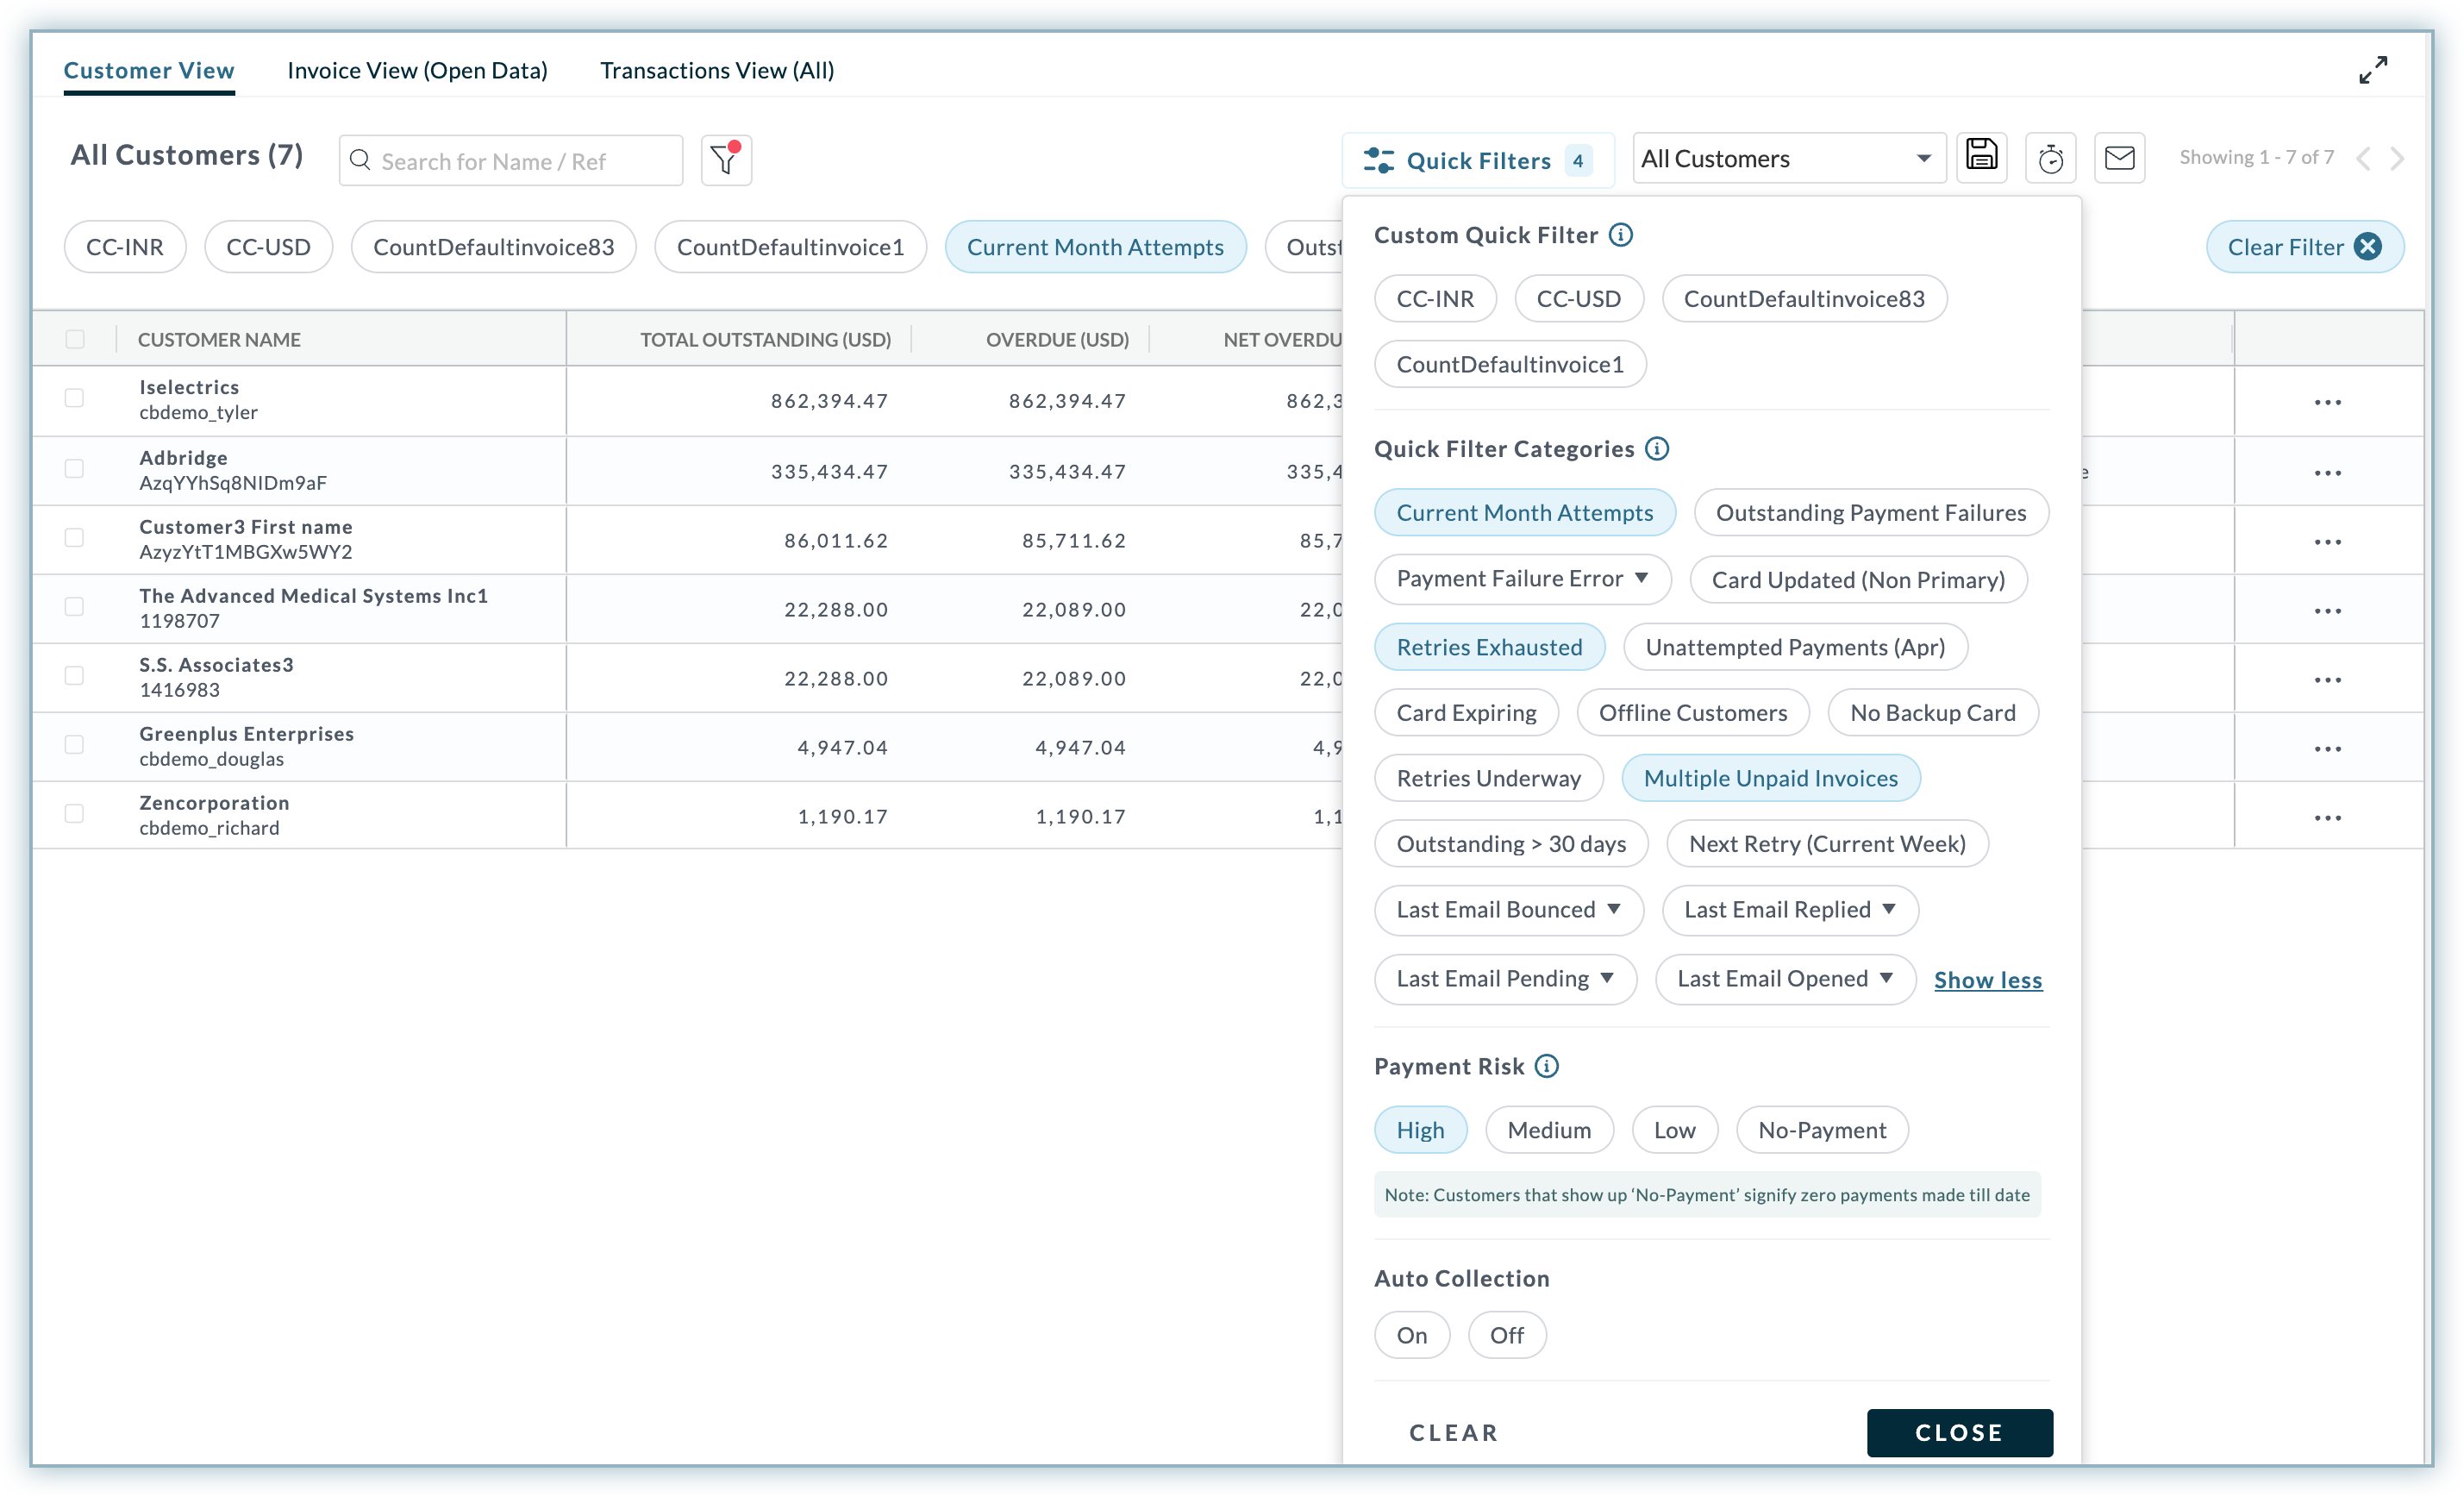Select Card Updated (Non Primary) filter
This screenshot has height=1497, width=2464.
point(1858,580)
